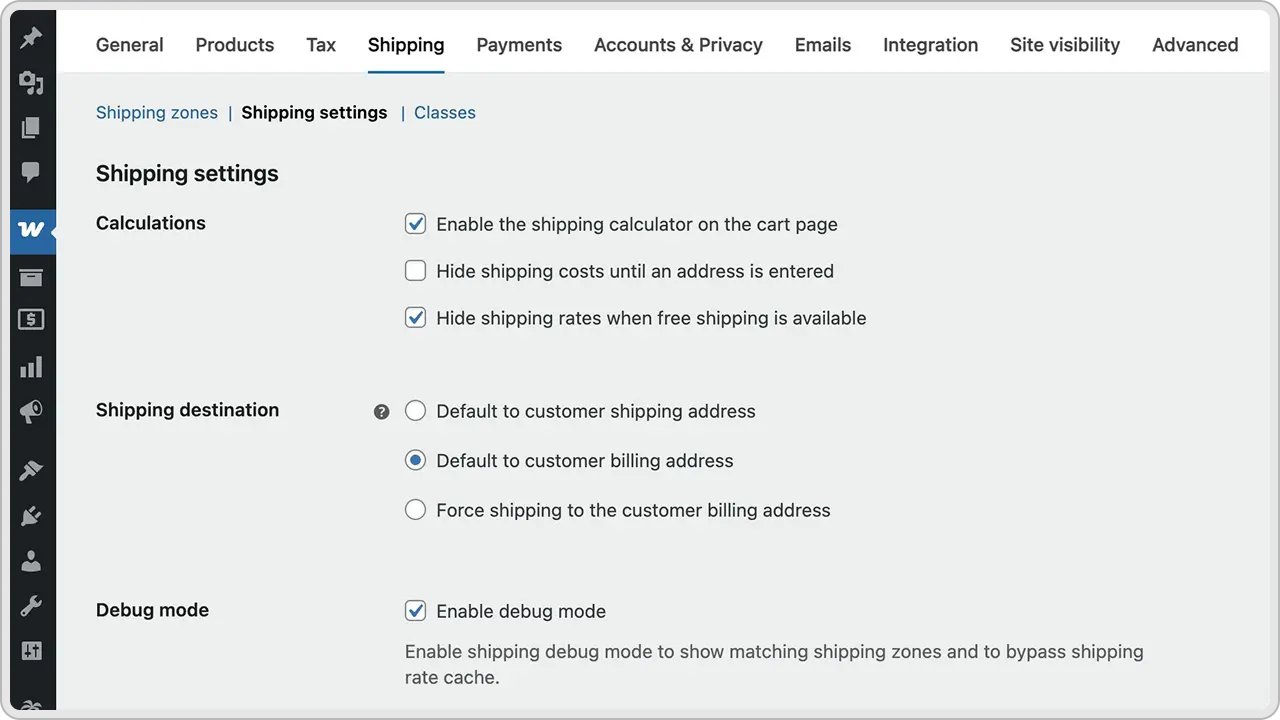The height and width of the screenshot is (720, 1280).
Task: Click the help icon beside Shipping destination
Action: 381,412
